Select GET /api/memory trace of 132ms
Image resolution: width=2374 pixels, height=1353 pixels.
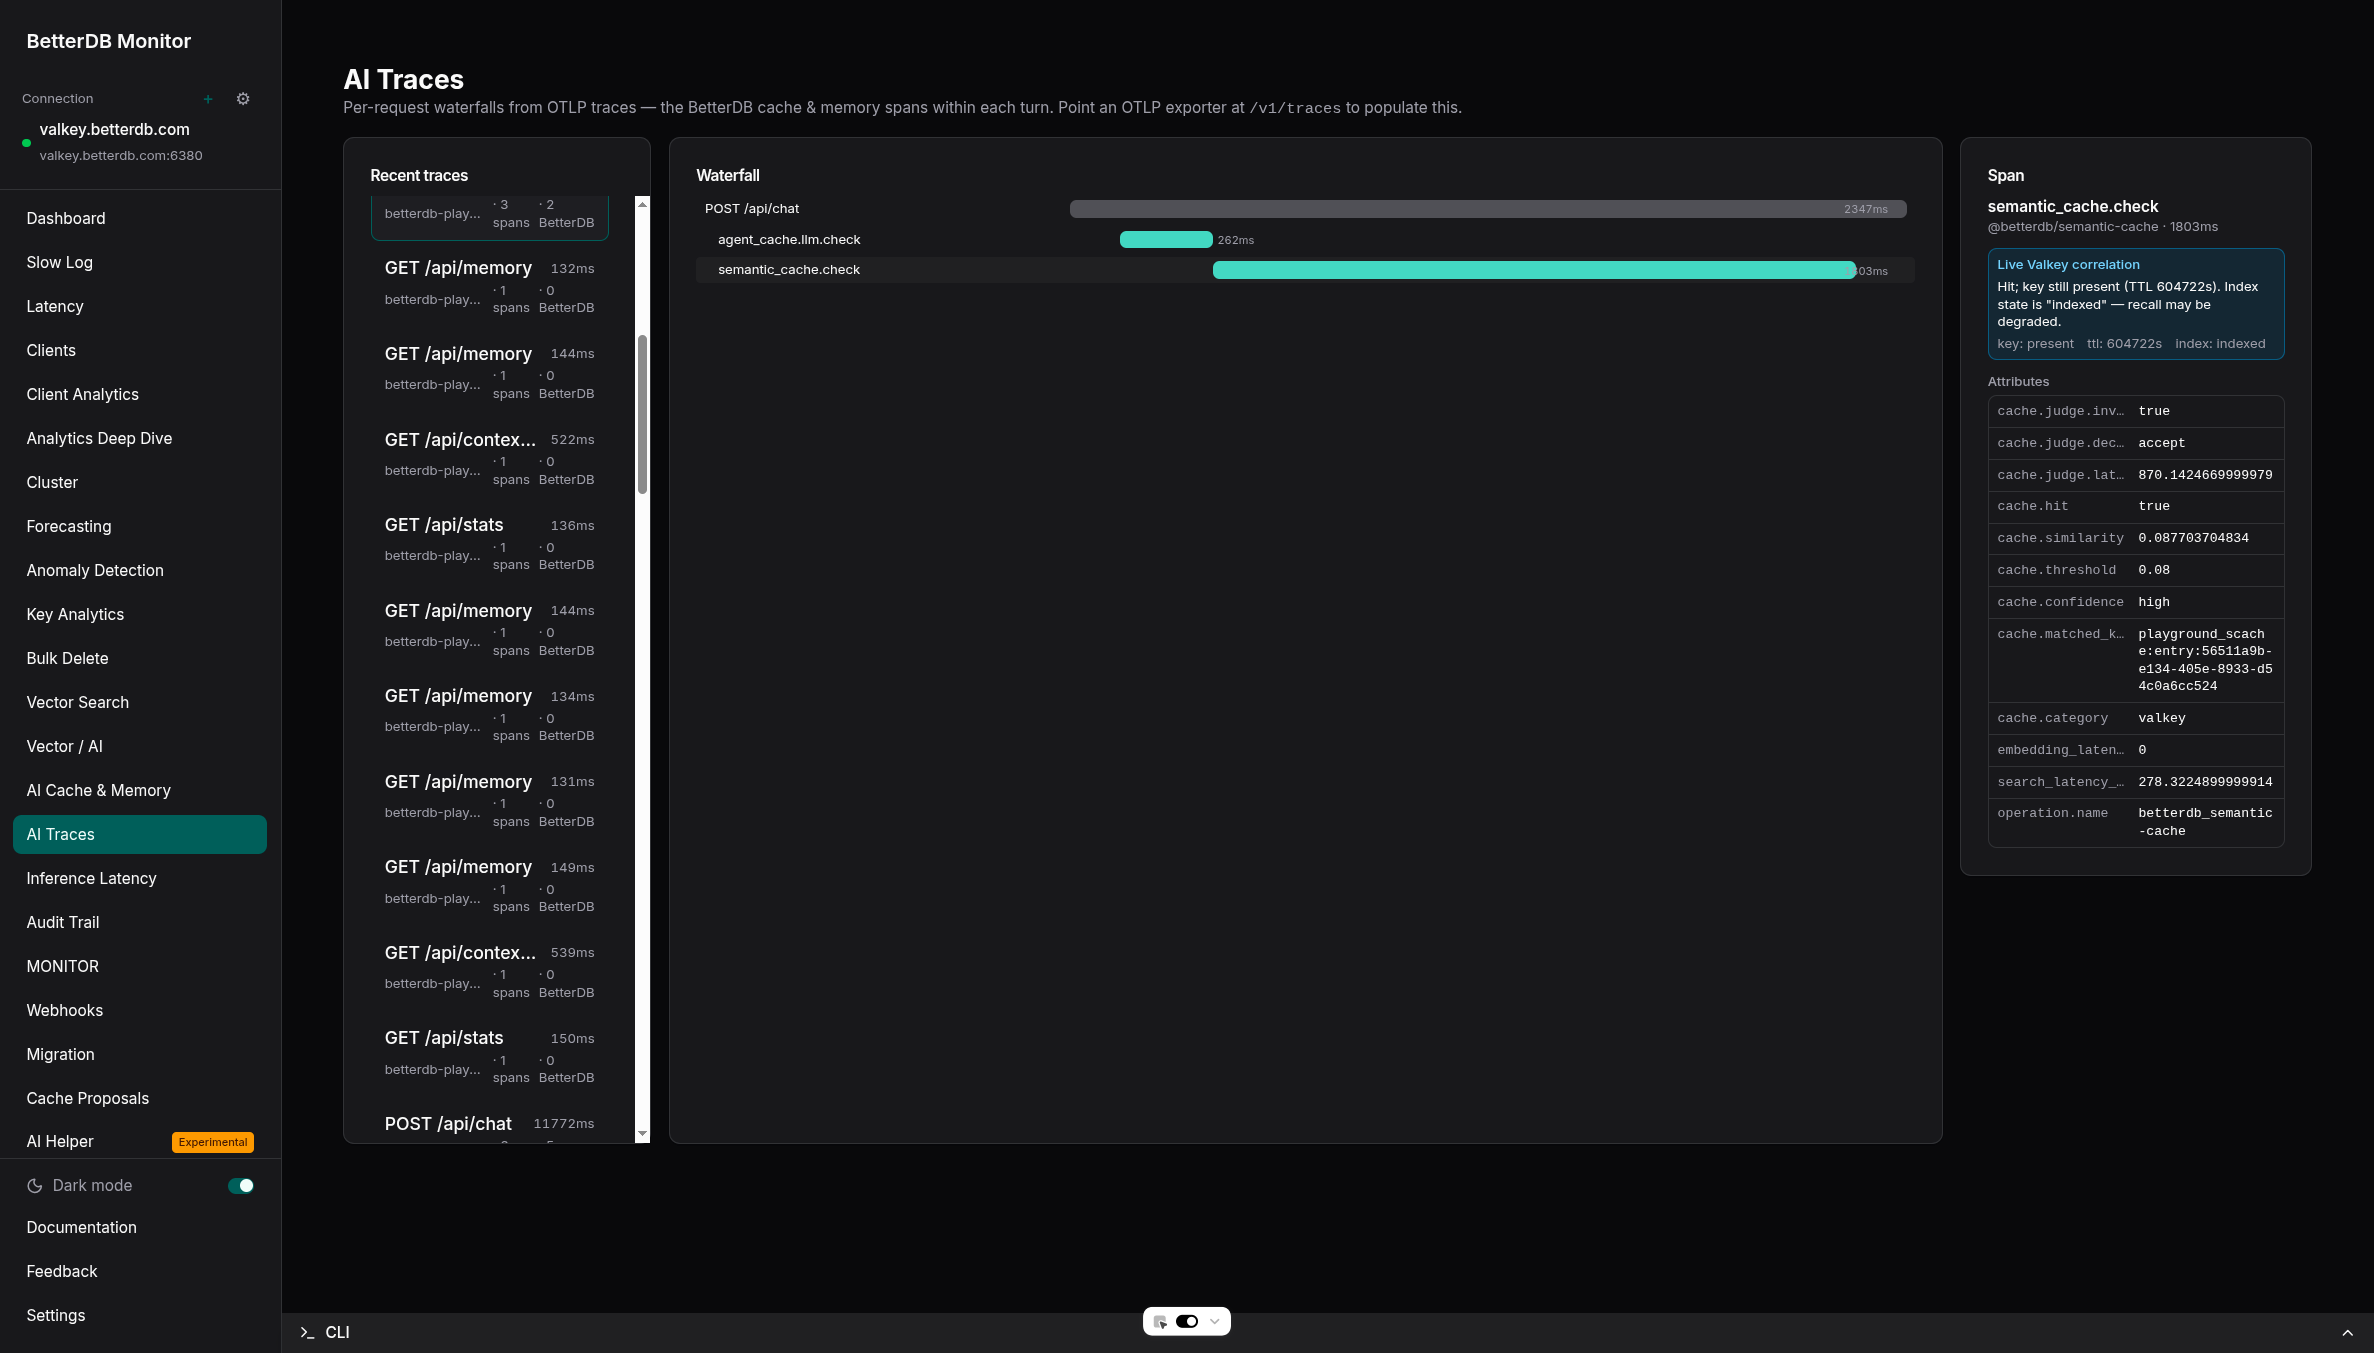click(489, 287)
